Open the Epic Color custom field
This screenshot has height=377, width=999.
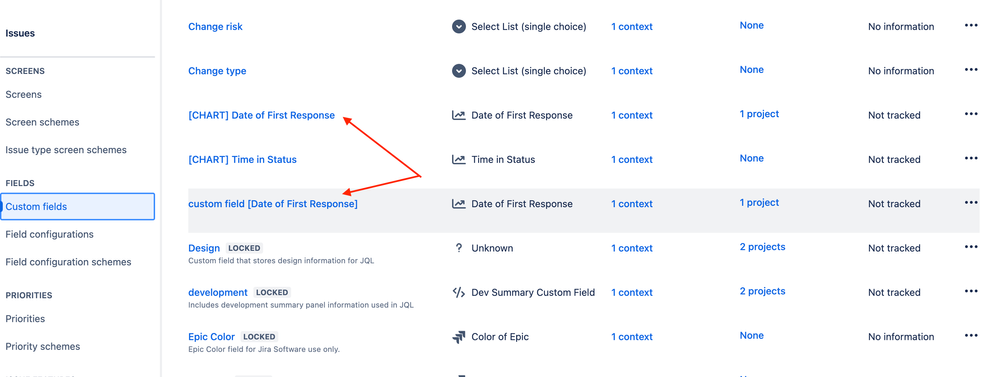(212, 336)
